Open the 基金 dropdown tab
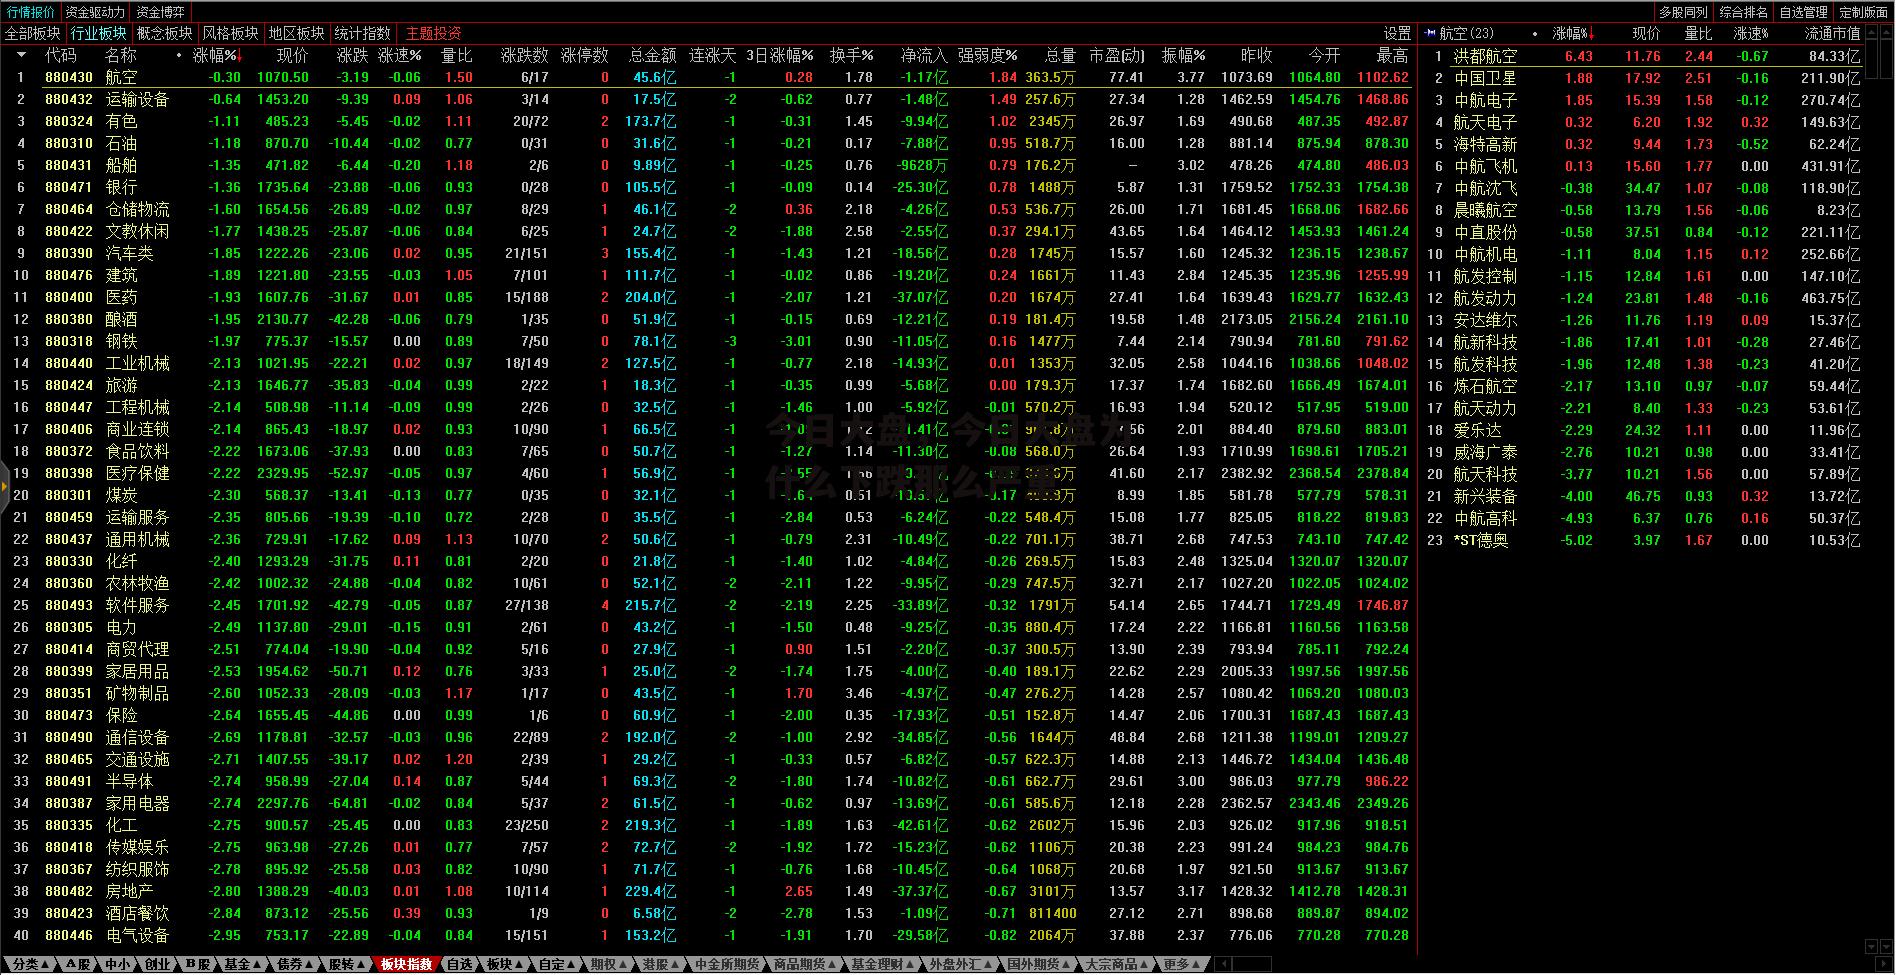Image resolution: width=1896 pixels, height=975 pixels. pos(243,965)
